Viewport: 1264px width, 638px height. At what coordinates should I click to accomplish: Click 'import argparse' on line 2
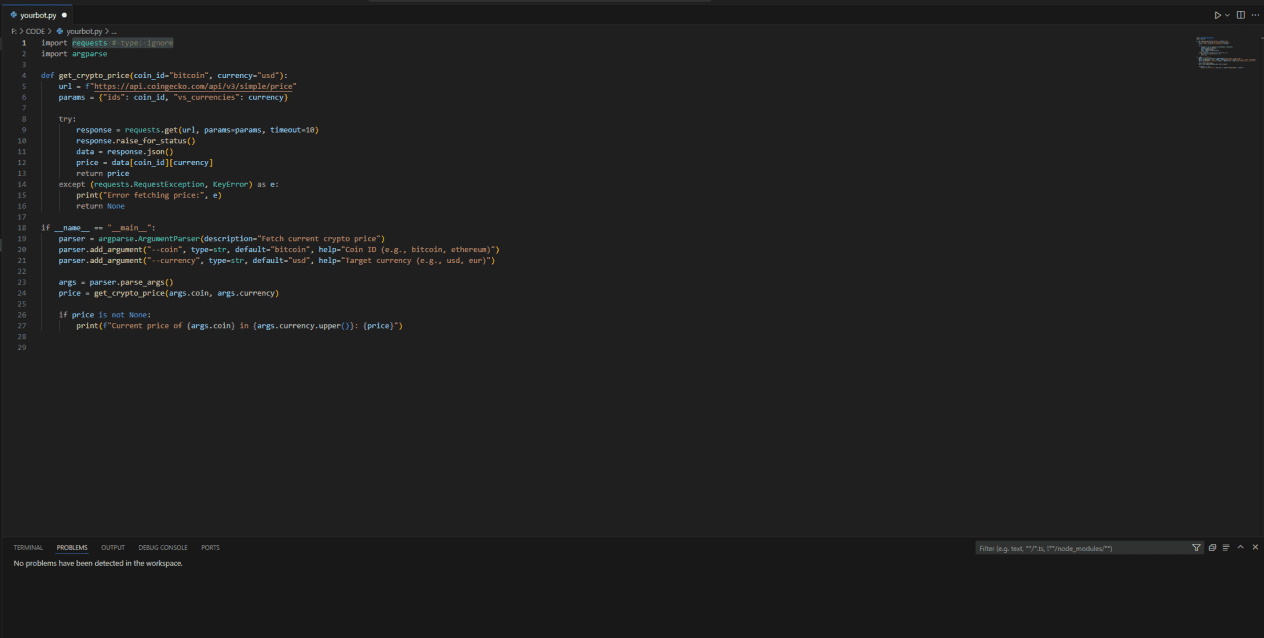click(x=74, y=54)
